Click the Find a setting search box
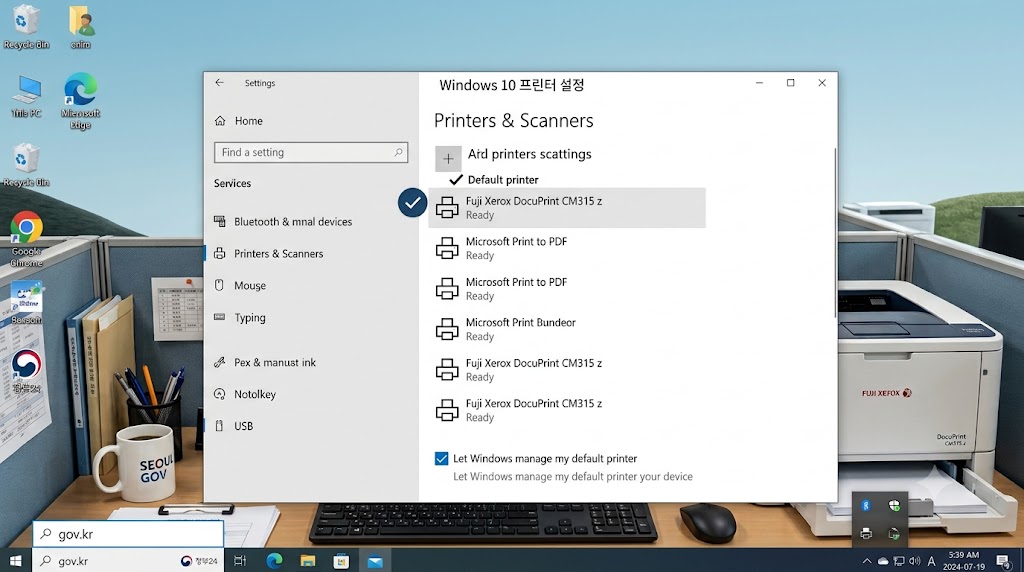Viewport: 1024px width, 572px height. (311, 152)
